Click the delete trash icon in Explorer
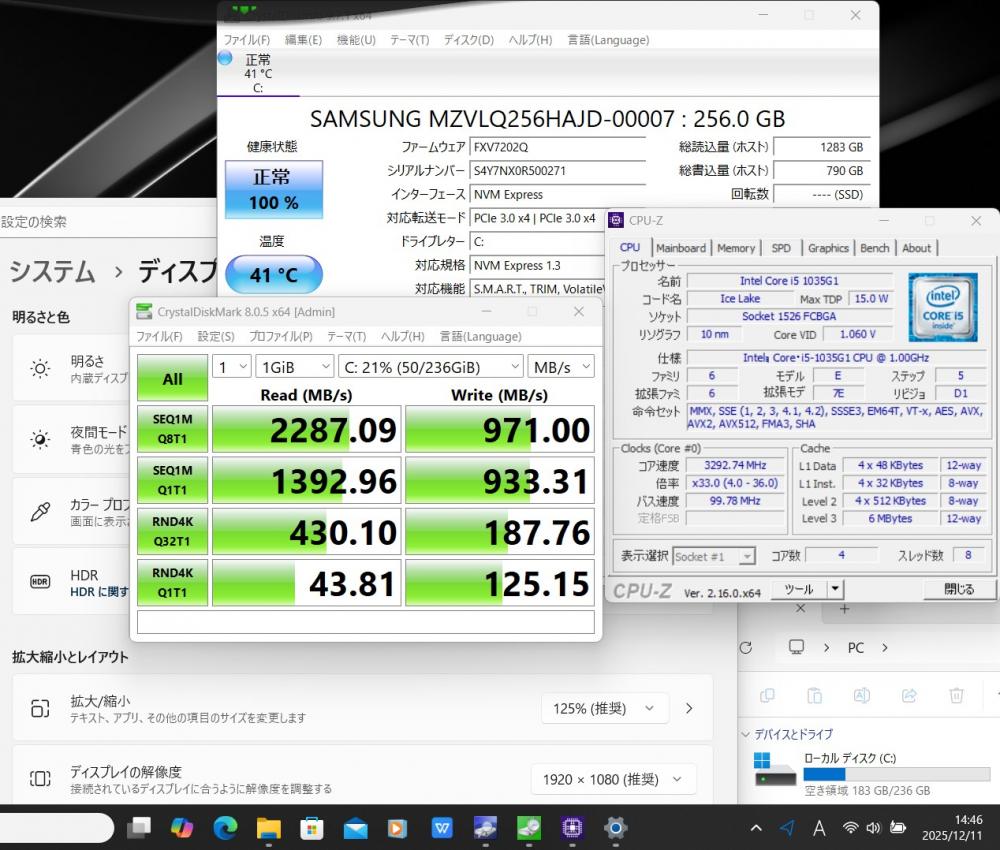1000x850 pixels. [x=956, y=695]
